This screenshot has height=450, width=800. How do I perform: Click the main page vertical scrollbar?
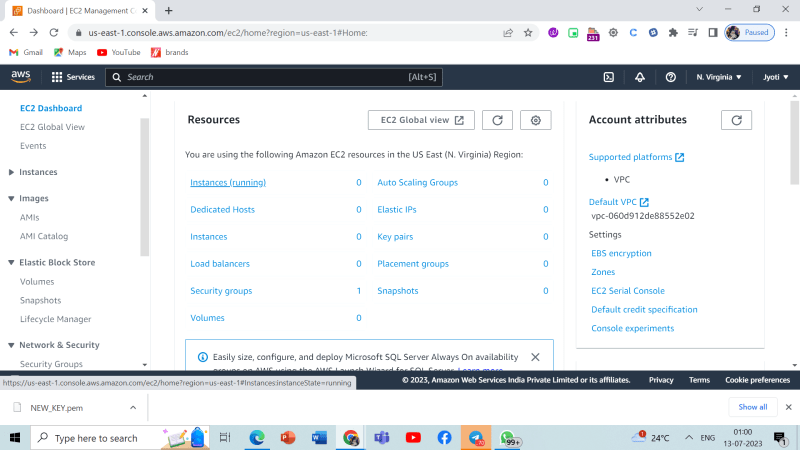tap(794, 143)
